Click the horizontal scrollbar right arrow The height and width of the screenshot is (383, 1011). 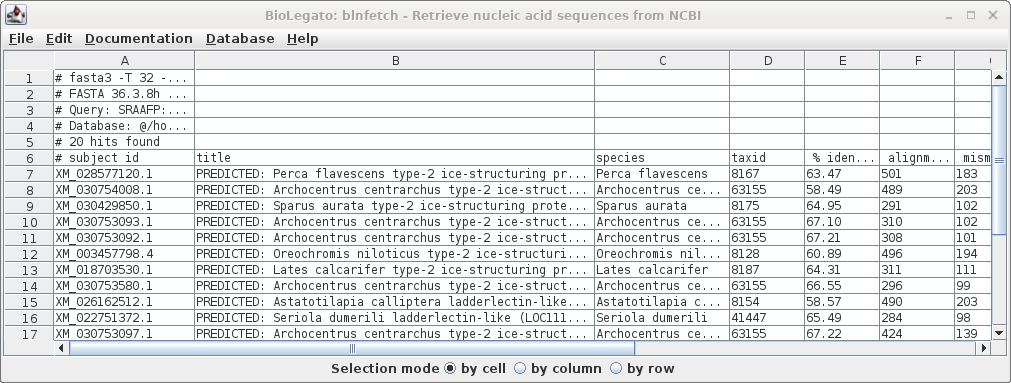[x=984, y=348]
